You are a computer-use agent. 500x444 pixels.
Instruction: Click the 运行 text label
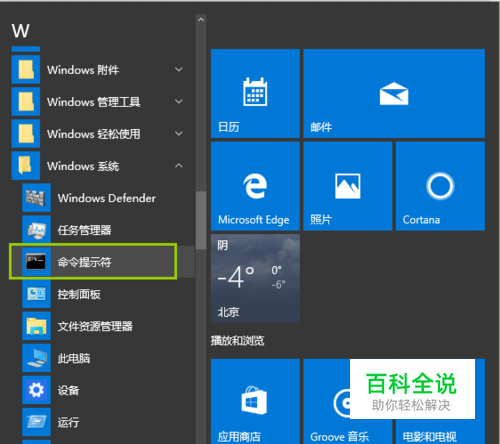tap(68, 422)
